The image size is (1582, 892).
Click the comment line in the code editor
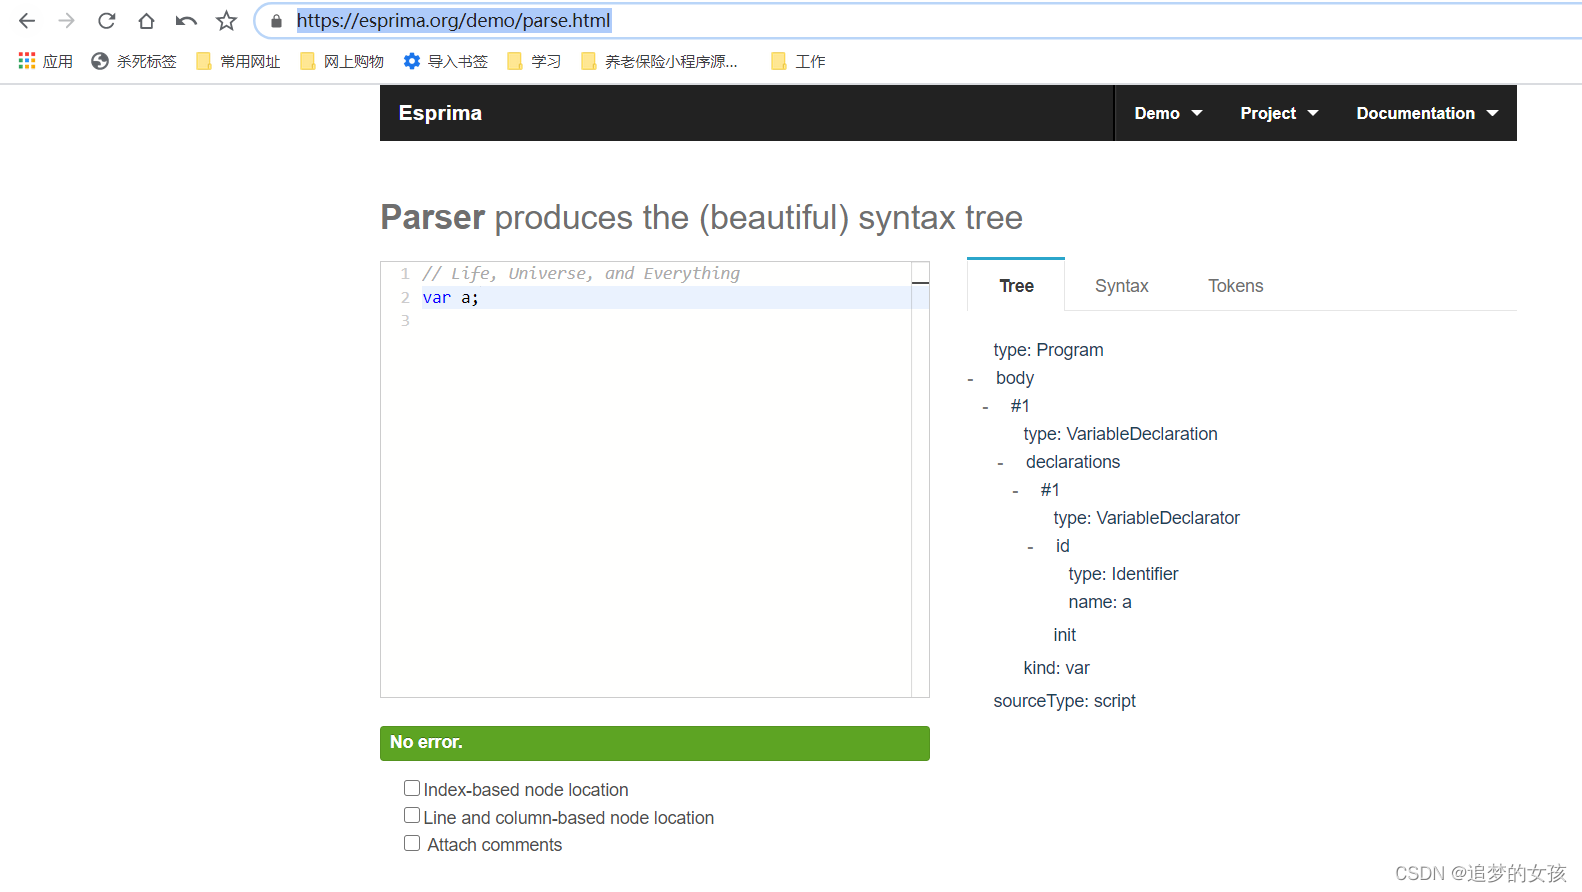(581, 273)
